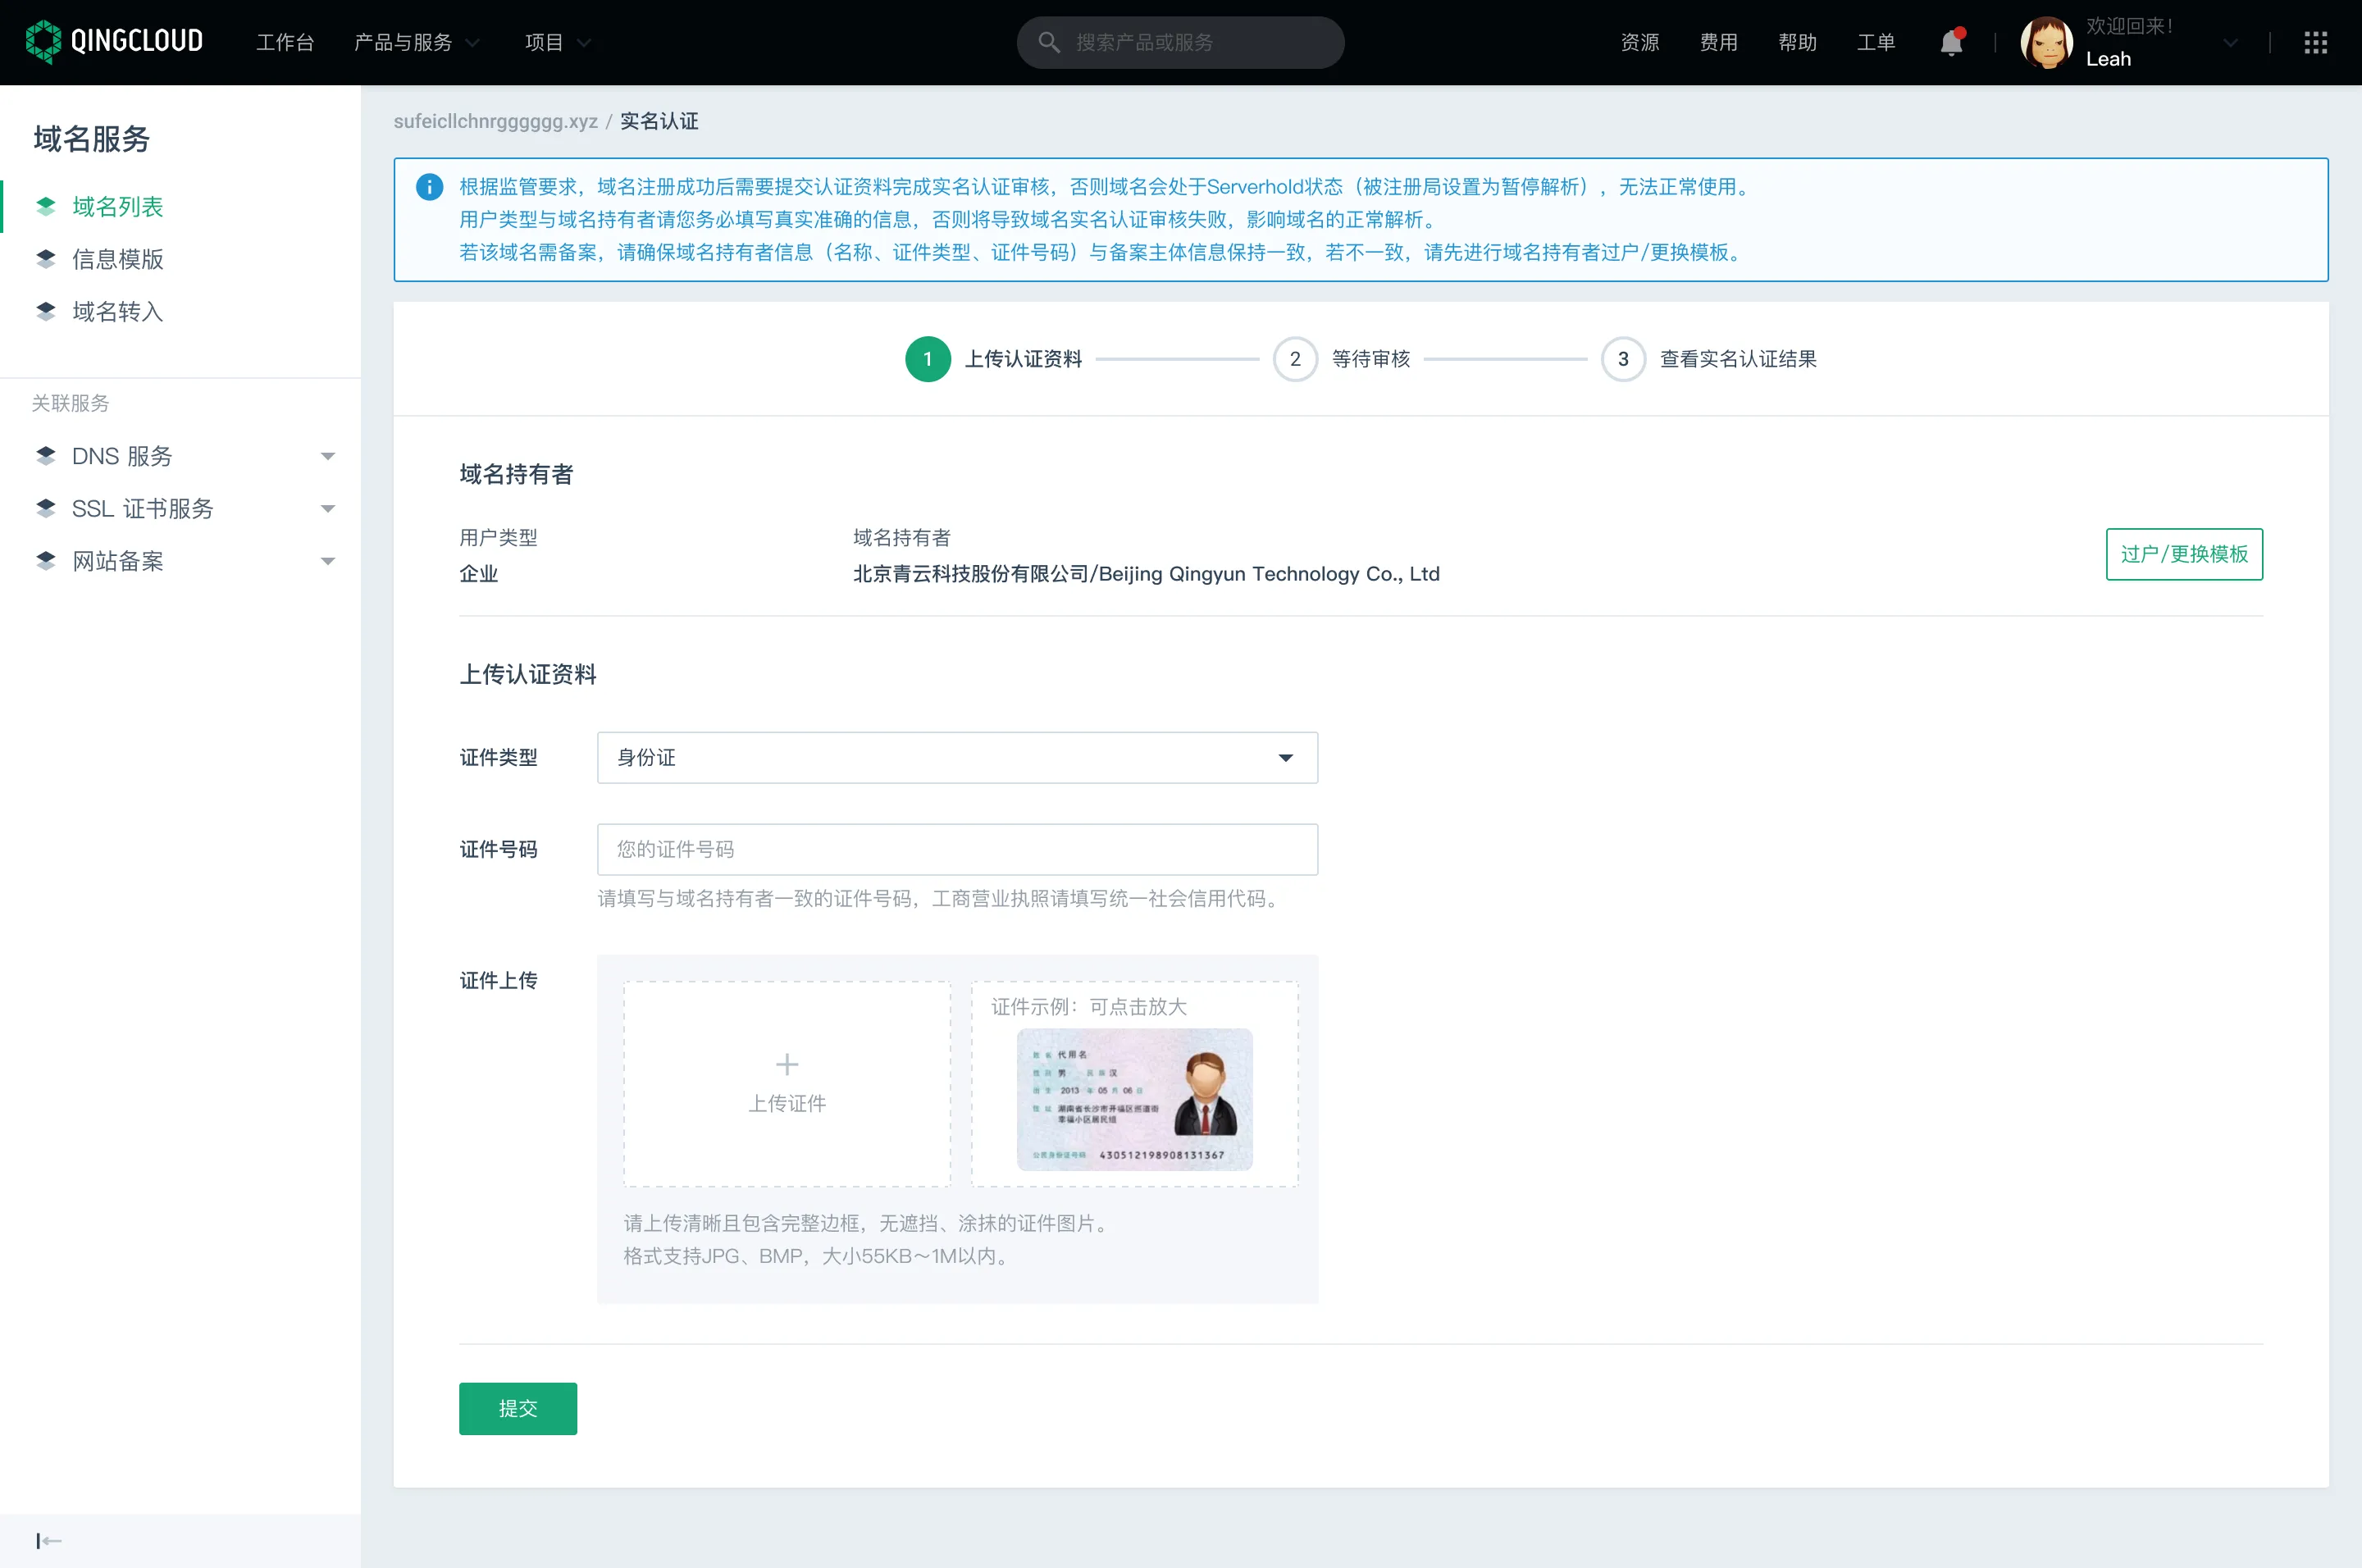Click the 域名持有者 section heading
Viewport: 2362px width, 1568px height.
click(x=516, y=474)
